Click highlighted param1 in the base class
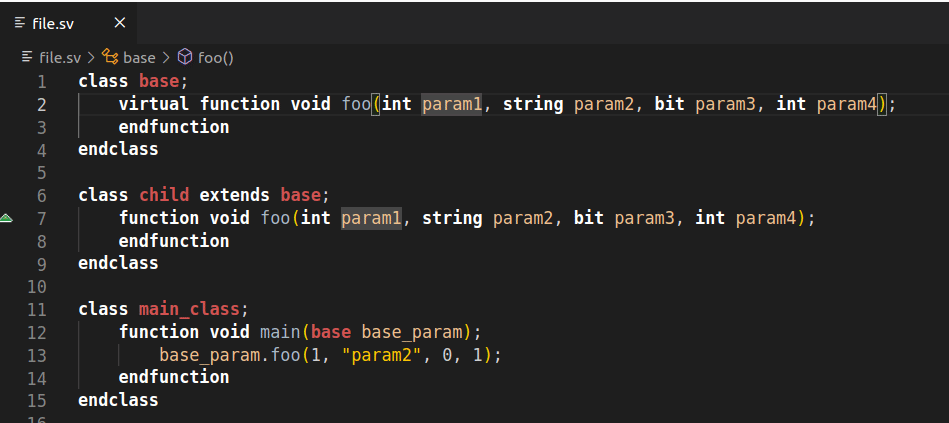The width and height of the screenshot is (949, 423). 452,104
